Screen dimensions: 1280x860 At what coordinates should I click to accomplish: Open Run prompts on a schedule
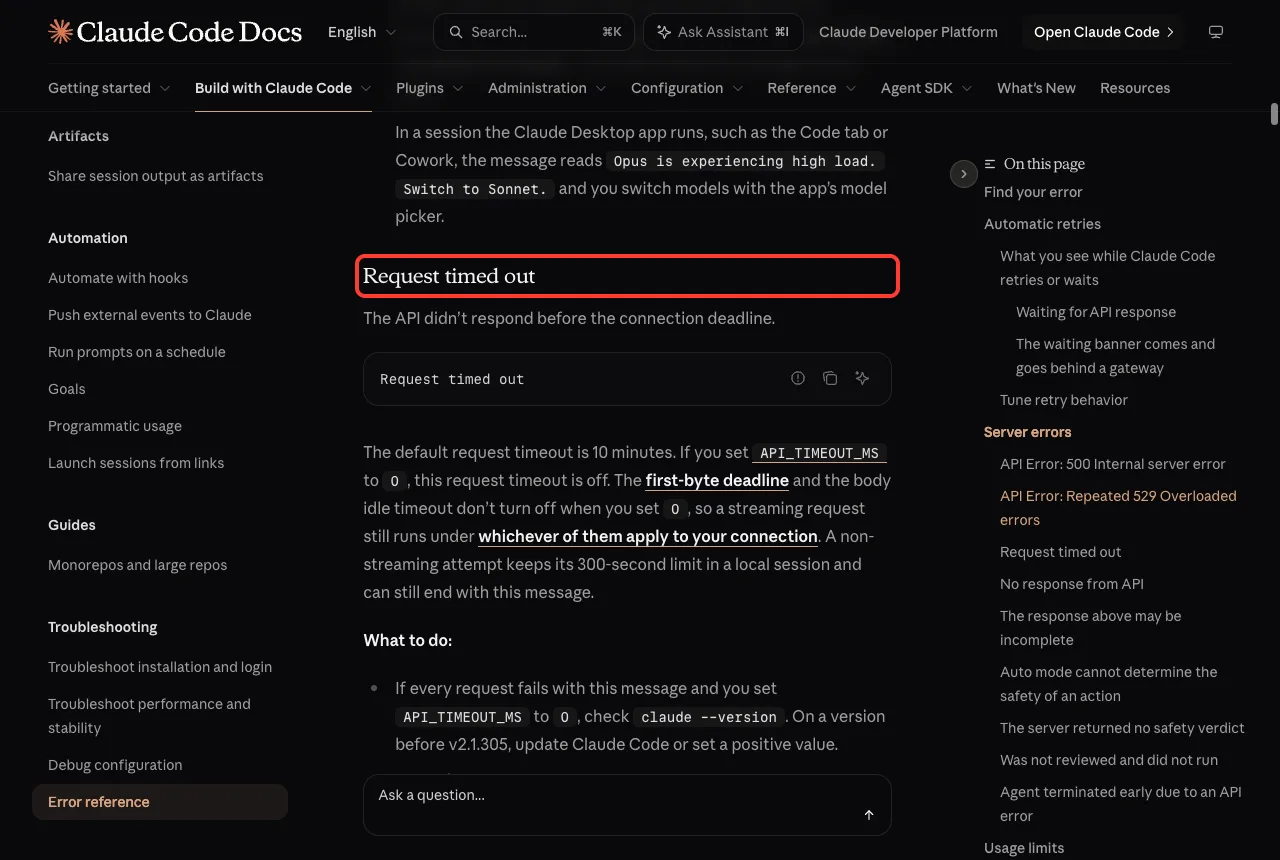click(x=137, y=352)
